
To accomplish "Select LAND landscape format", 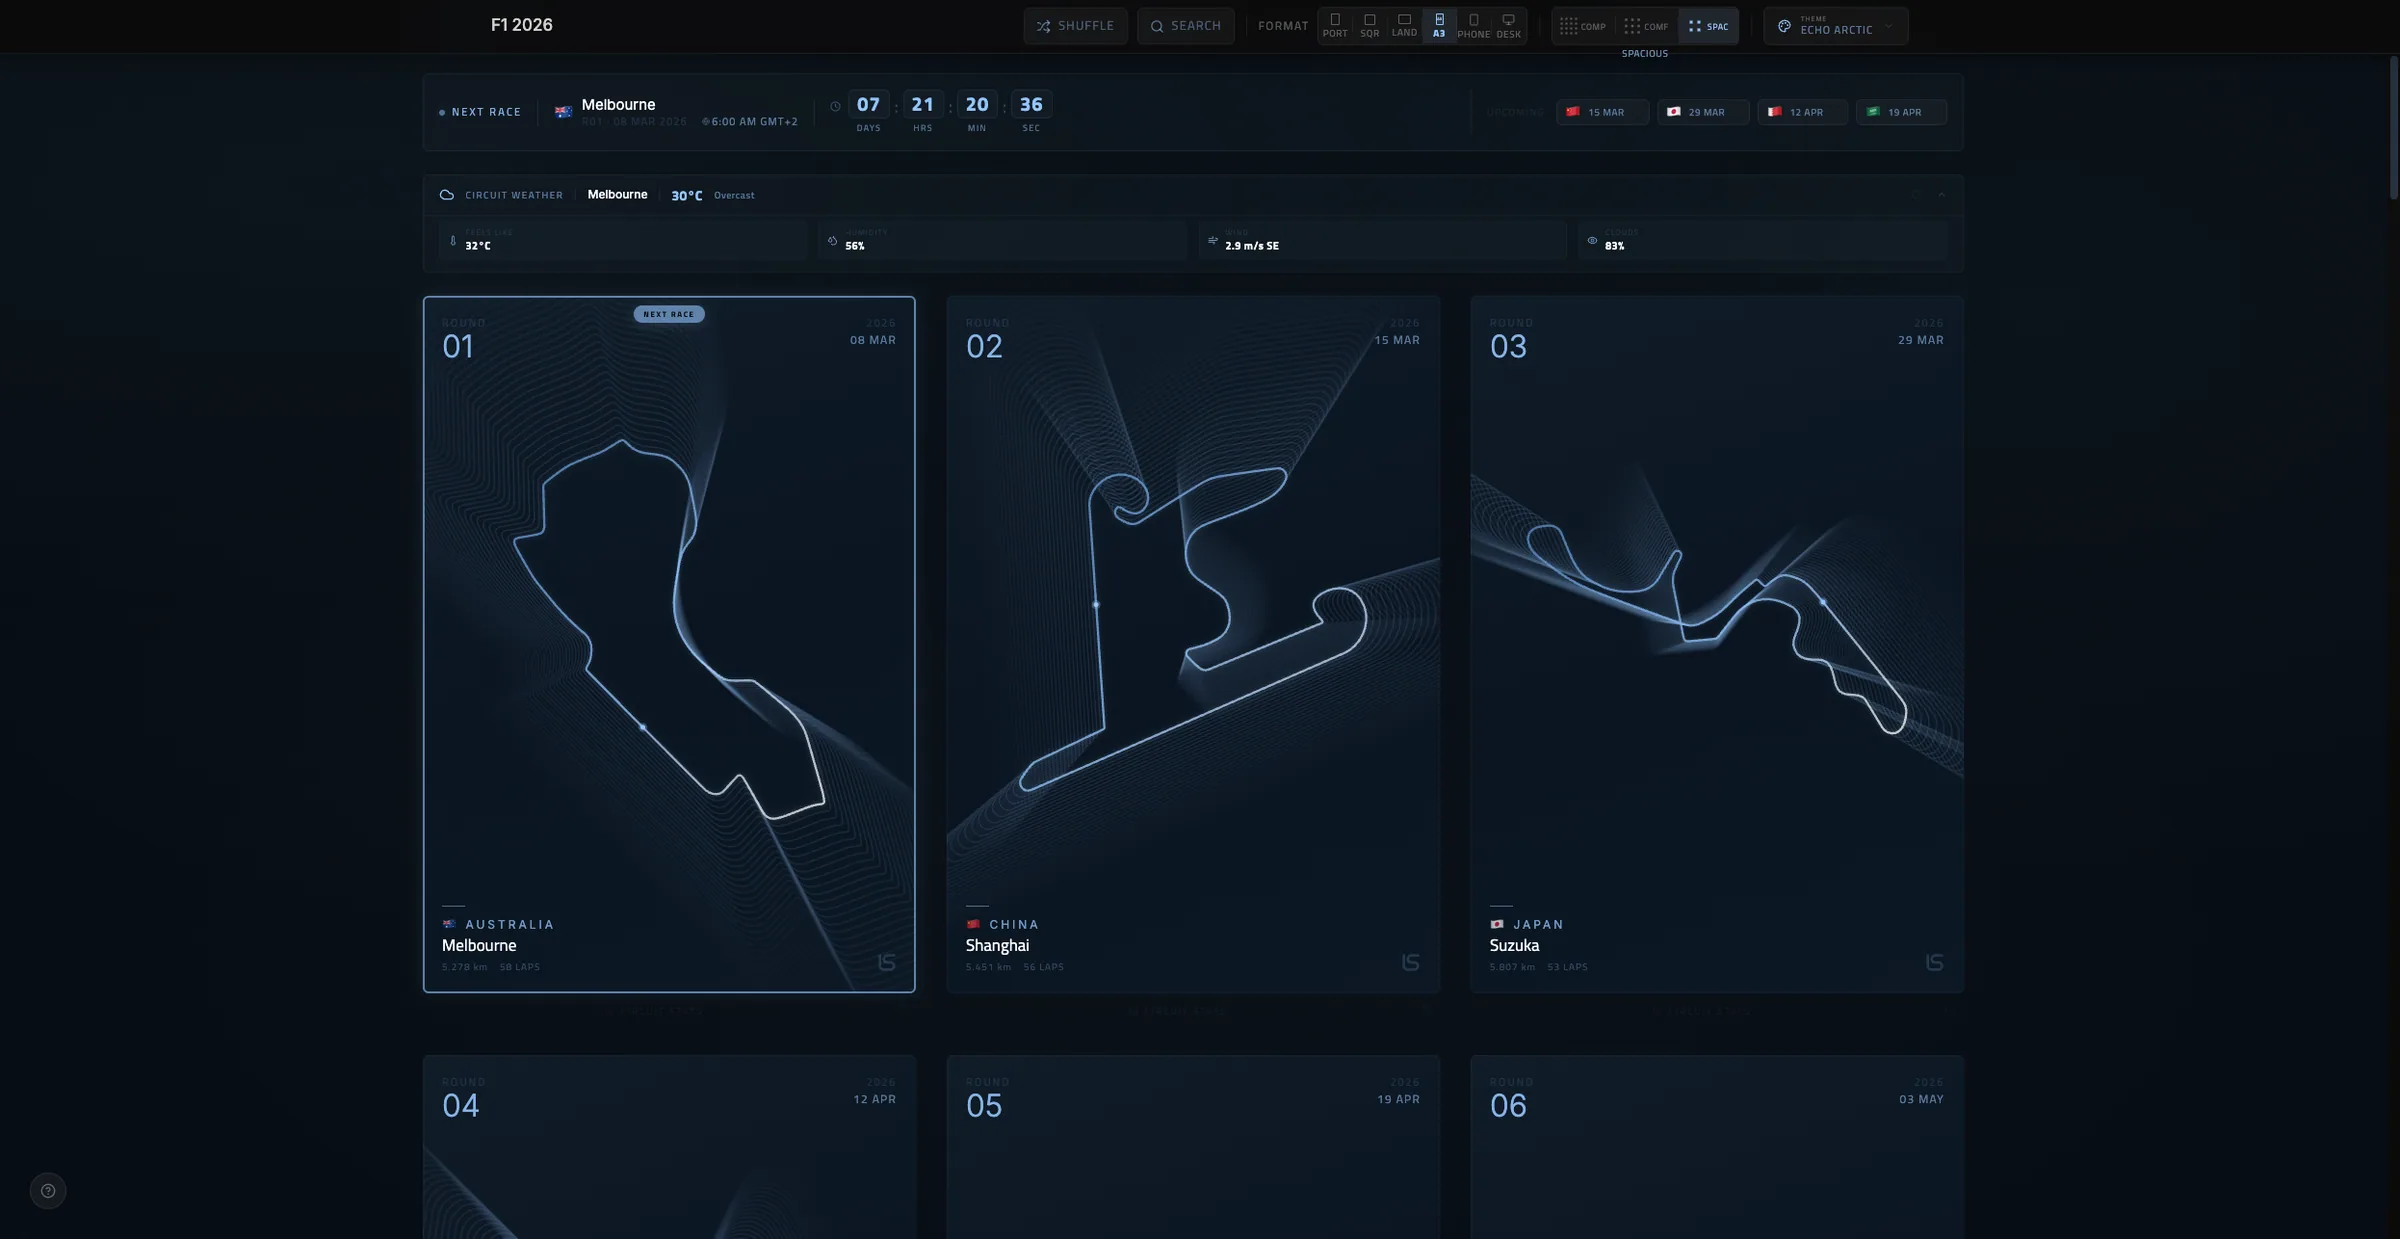I will point(1404,26).
